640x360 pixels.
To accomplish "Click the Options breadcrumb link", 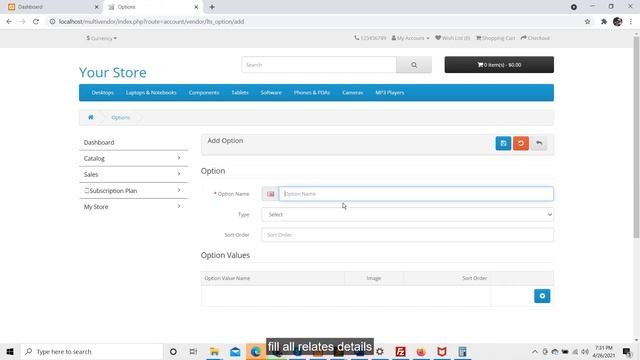I will 120,118.
